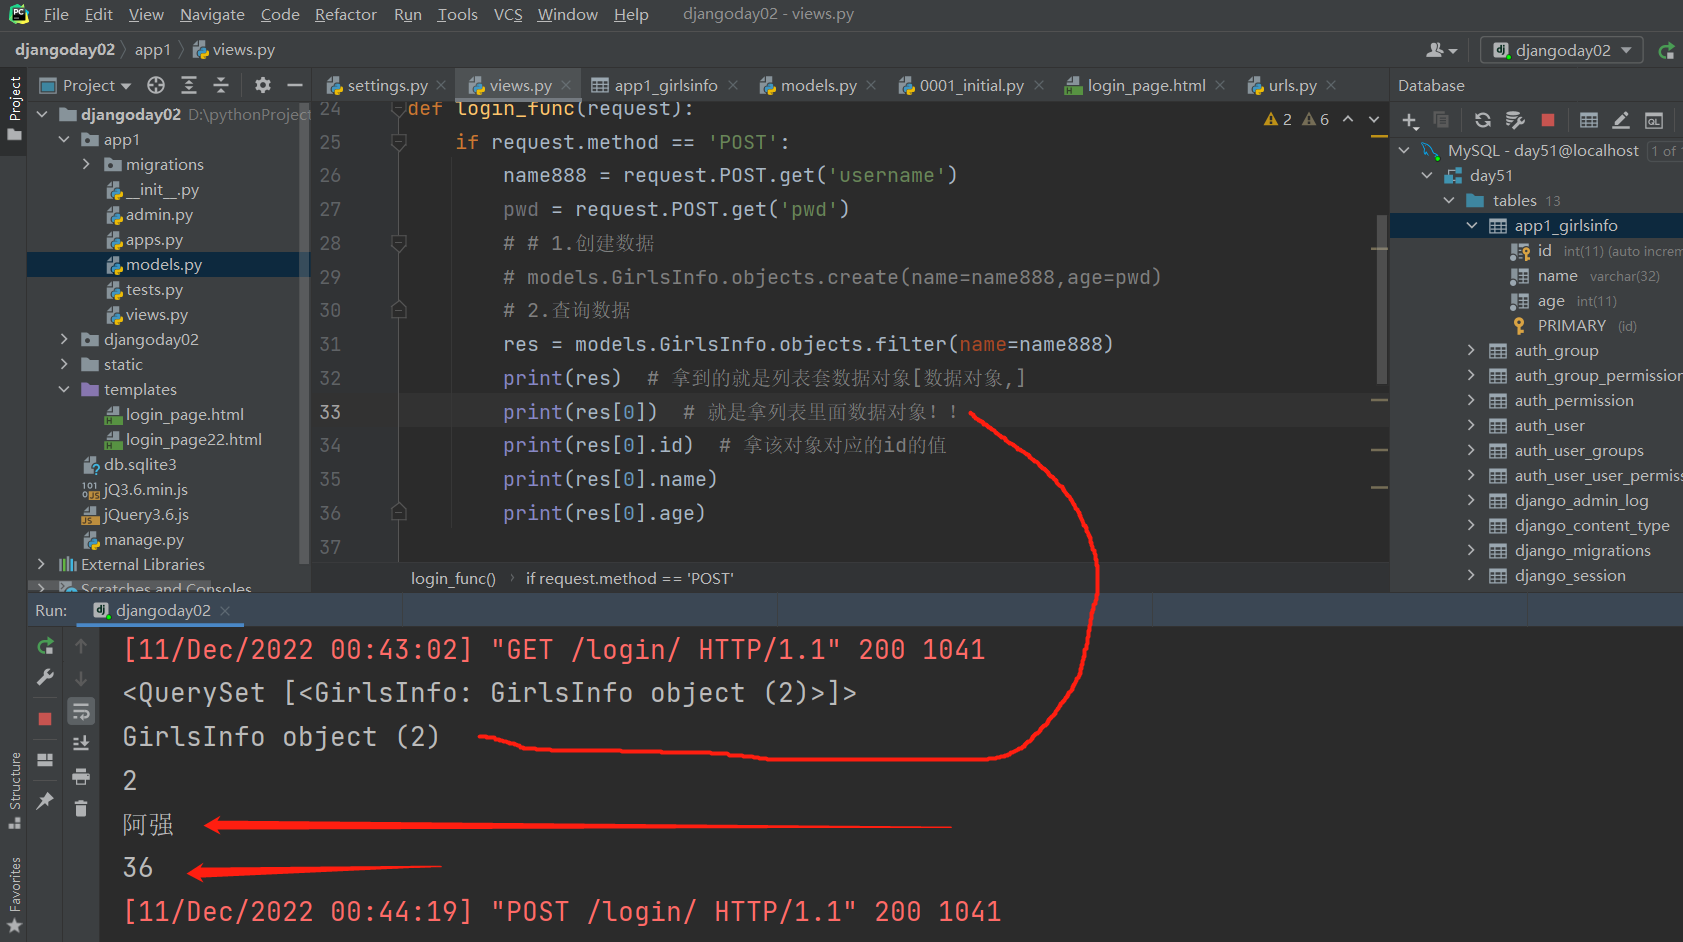Clear the console with trash icon

point(81,808)
